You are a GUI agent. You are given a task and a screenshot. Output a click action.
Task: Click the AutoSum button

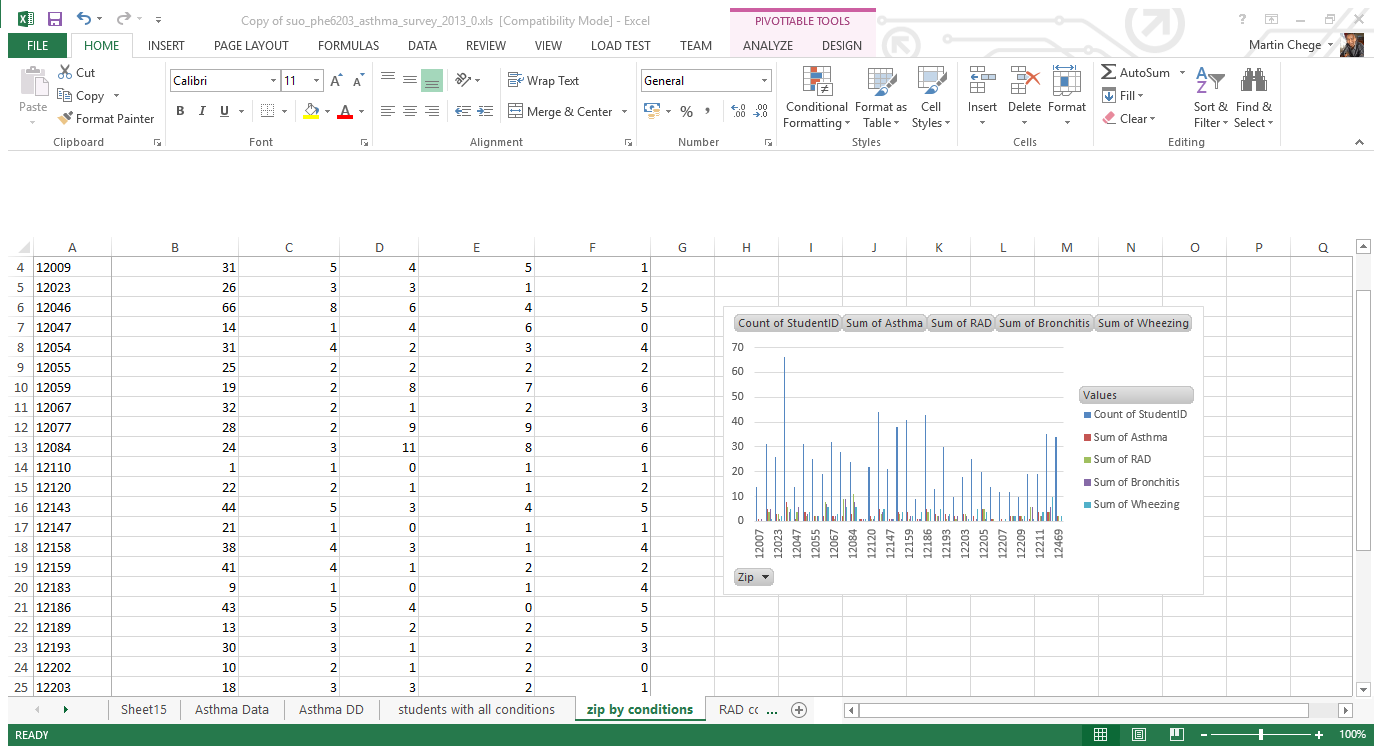pos(1134,73)
